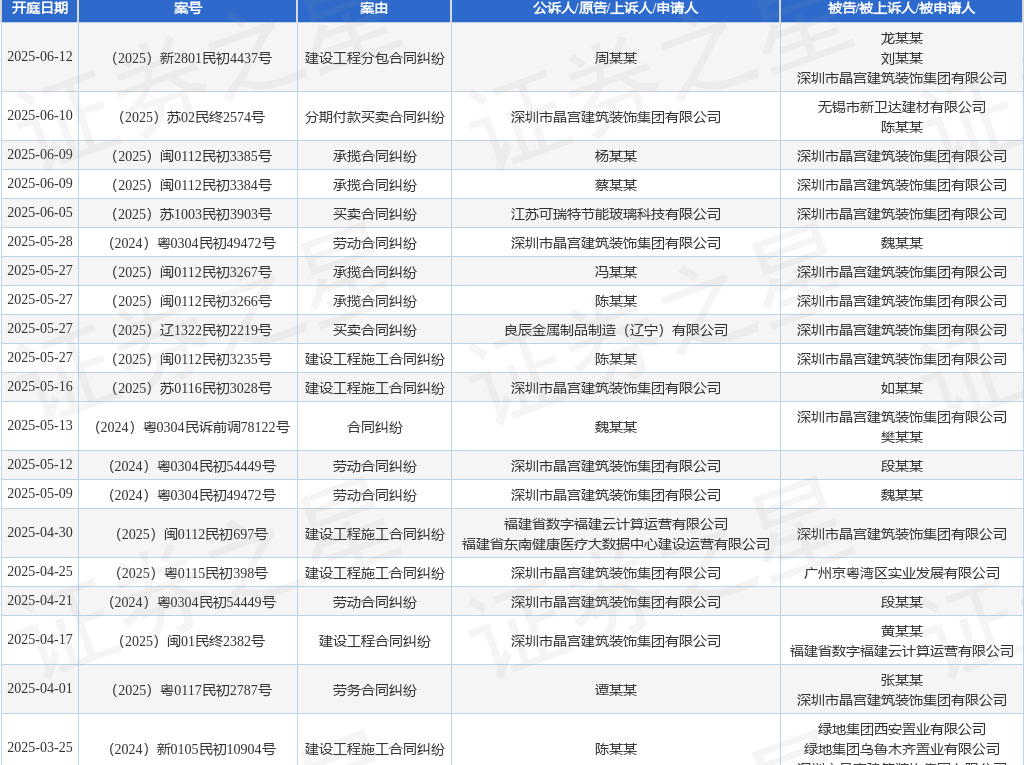The image size is (1024, 765).
Task: Click defendant 刘某某
Action: tap(901, 58)
